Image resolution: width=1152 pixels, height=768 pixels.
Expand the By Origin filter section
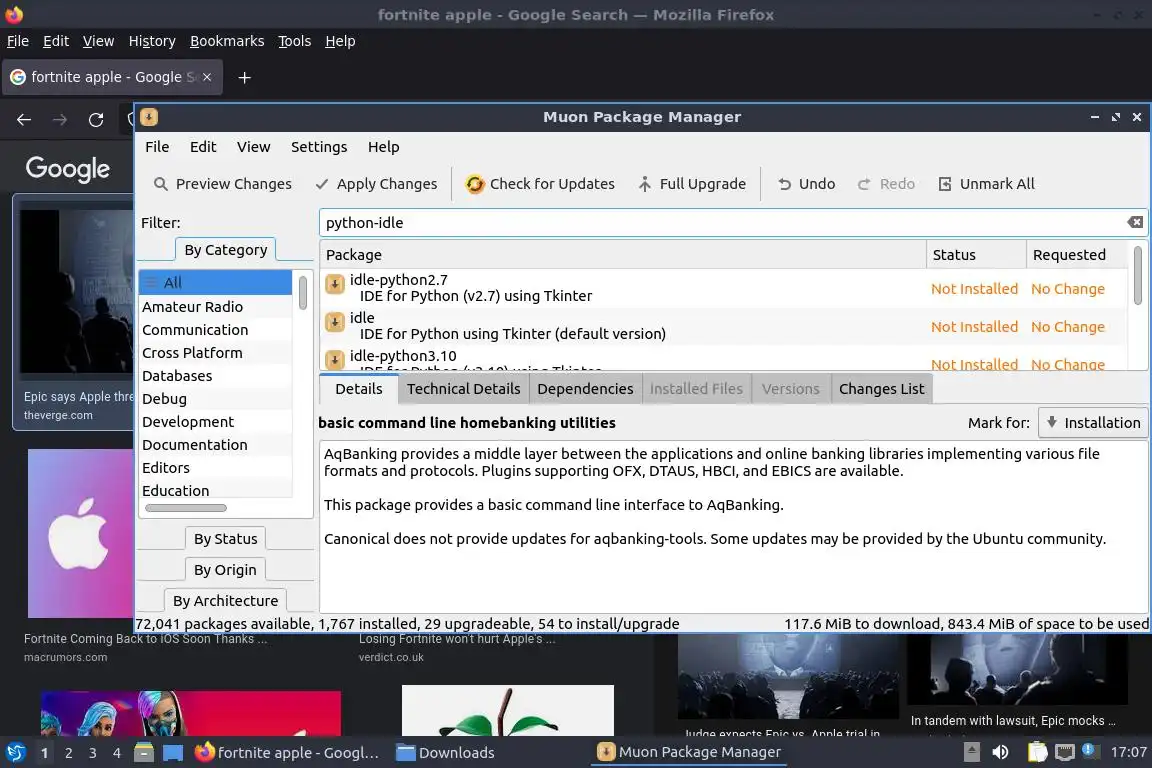click(x=225, y=570)
